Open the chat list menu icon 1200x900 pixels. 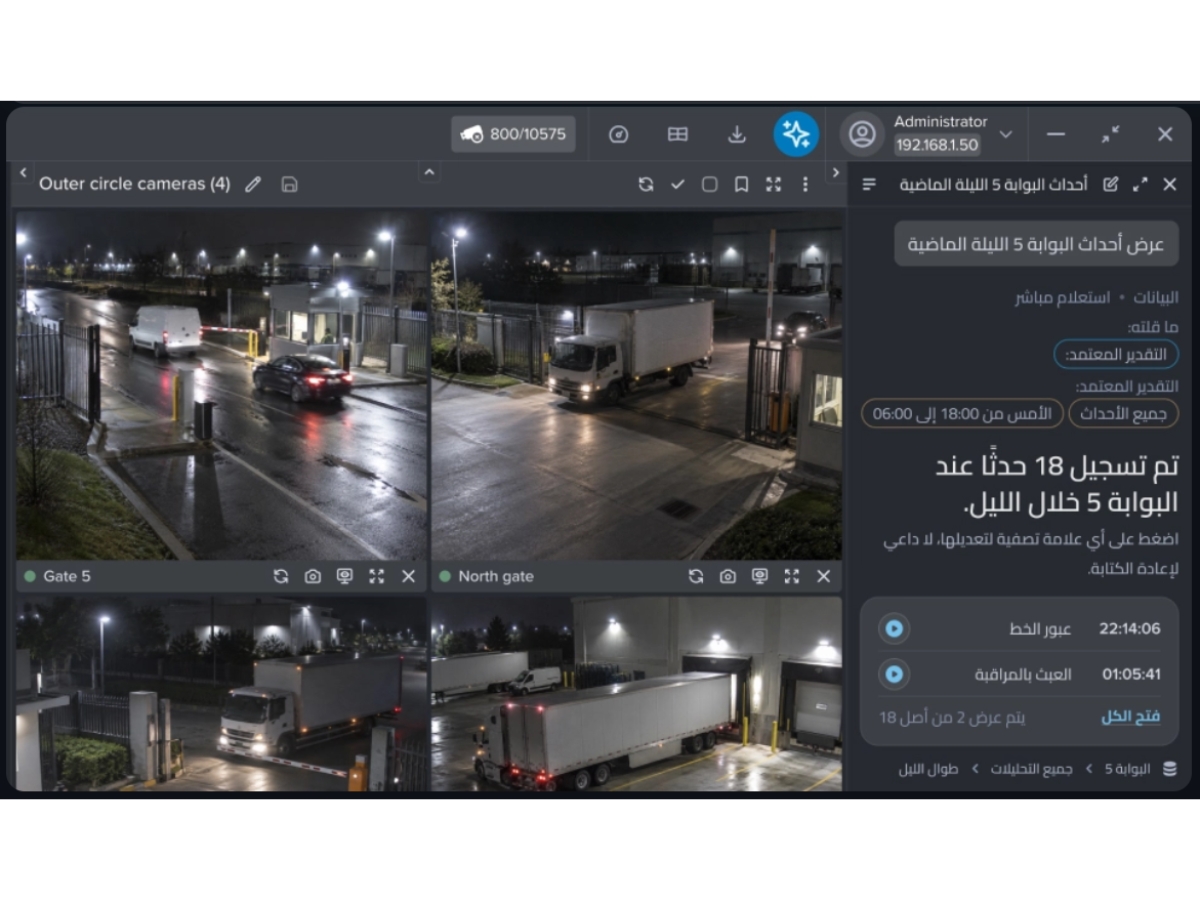pos(869,184)
